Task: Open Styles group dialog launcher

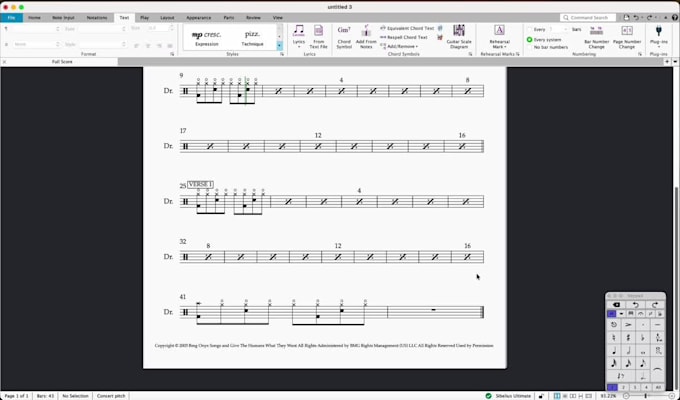Action: click(282, 54)
